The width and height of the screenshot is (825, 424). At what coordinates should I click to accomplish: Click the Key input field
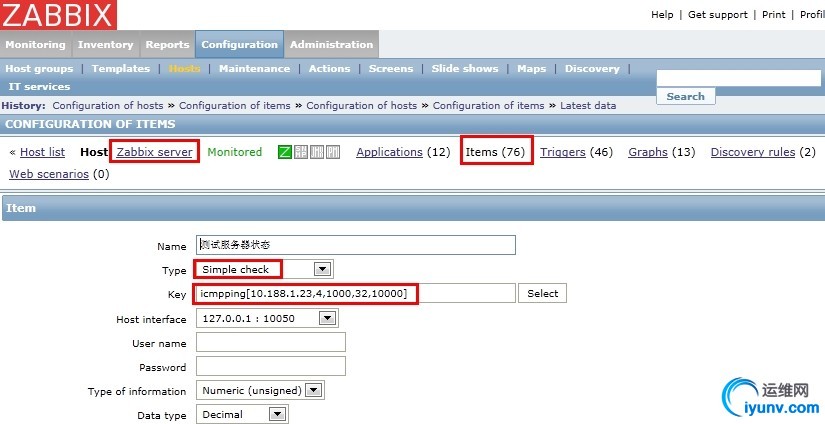[x=356, y=293]
